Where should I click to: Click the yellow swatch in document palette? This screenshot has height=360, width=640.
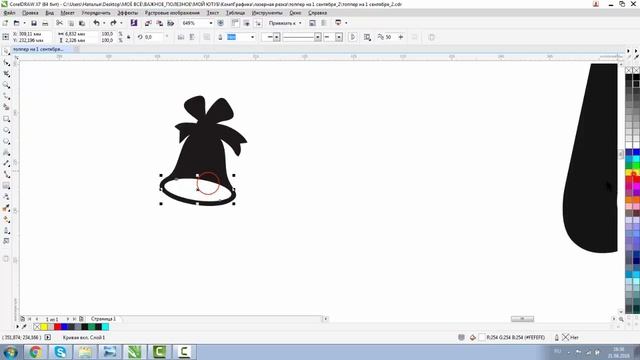coord(44,327)
